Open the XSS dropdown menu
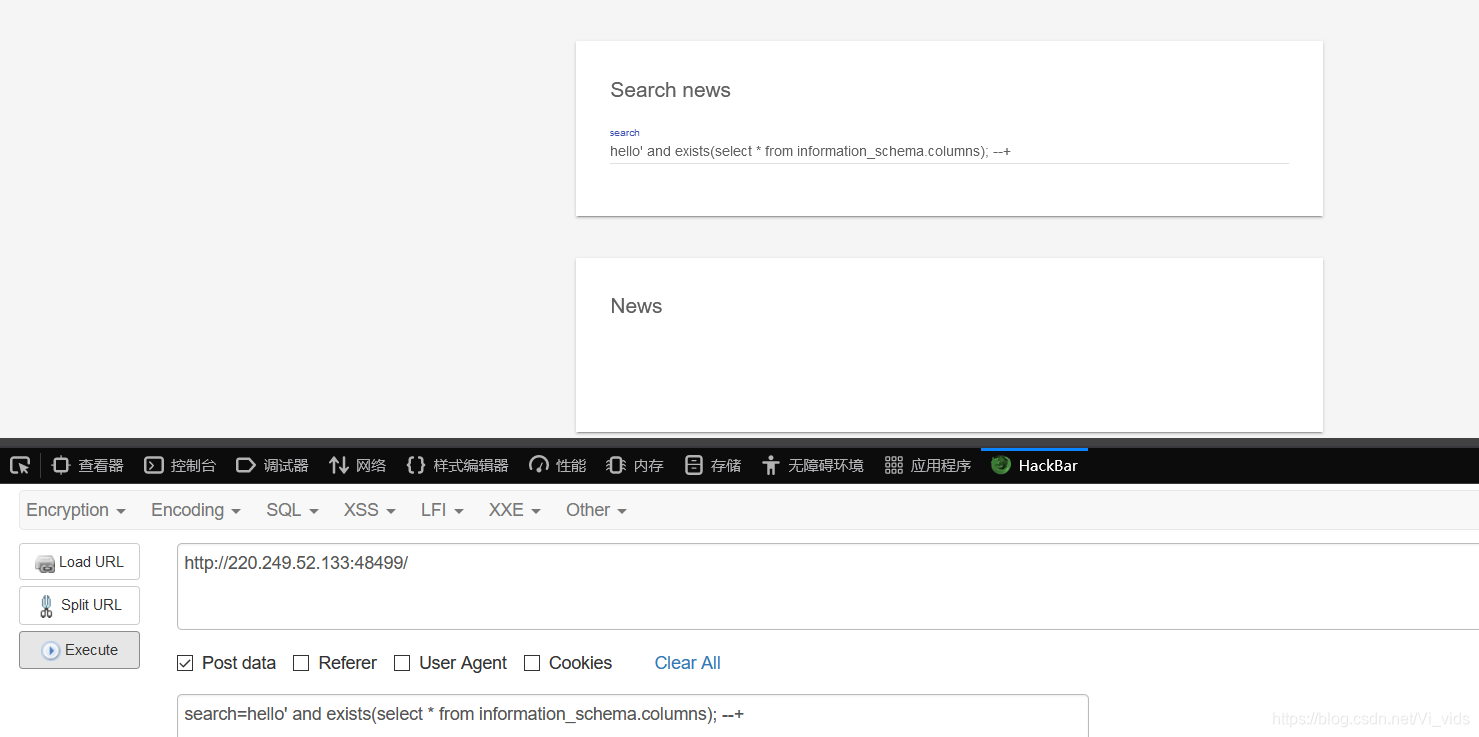The width and height of the screenshot is (1479, 737). pyautogui.click(x=369, y=510)
